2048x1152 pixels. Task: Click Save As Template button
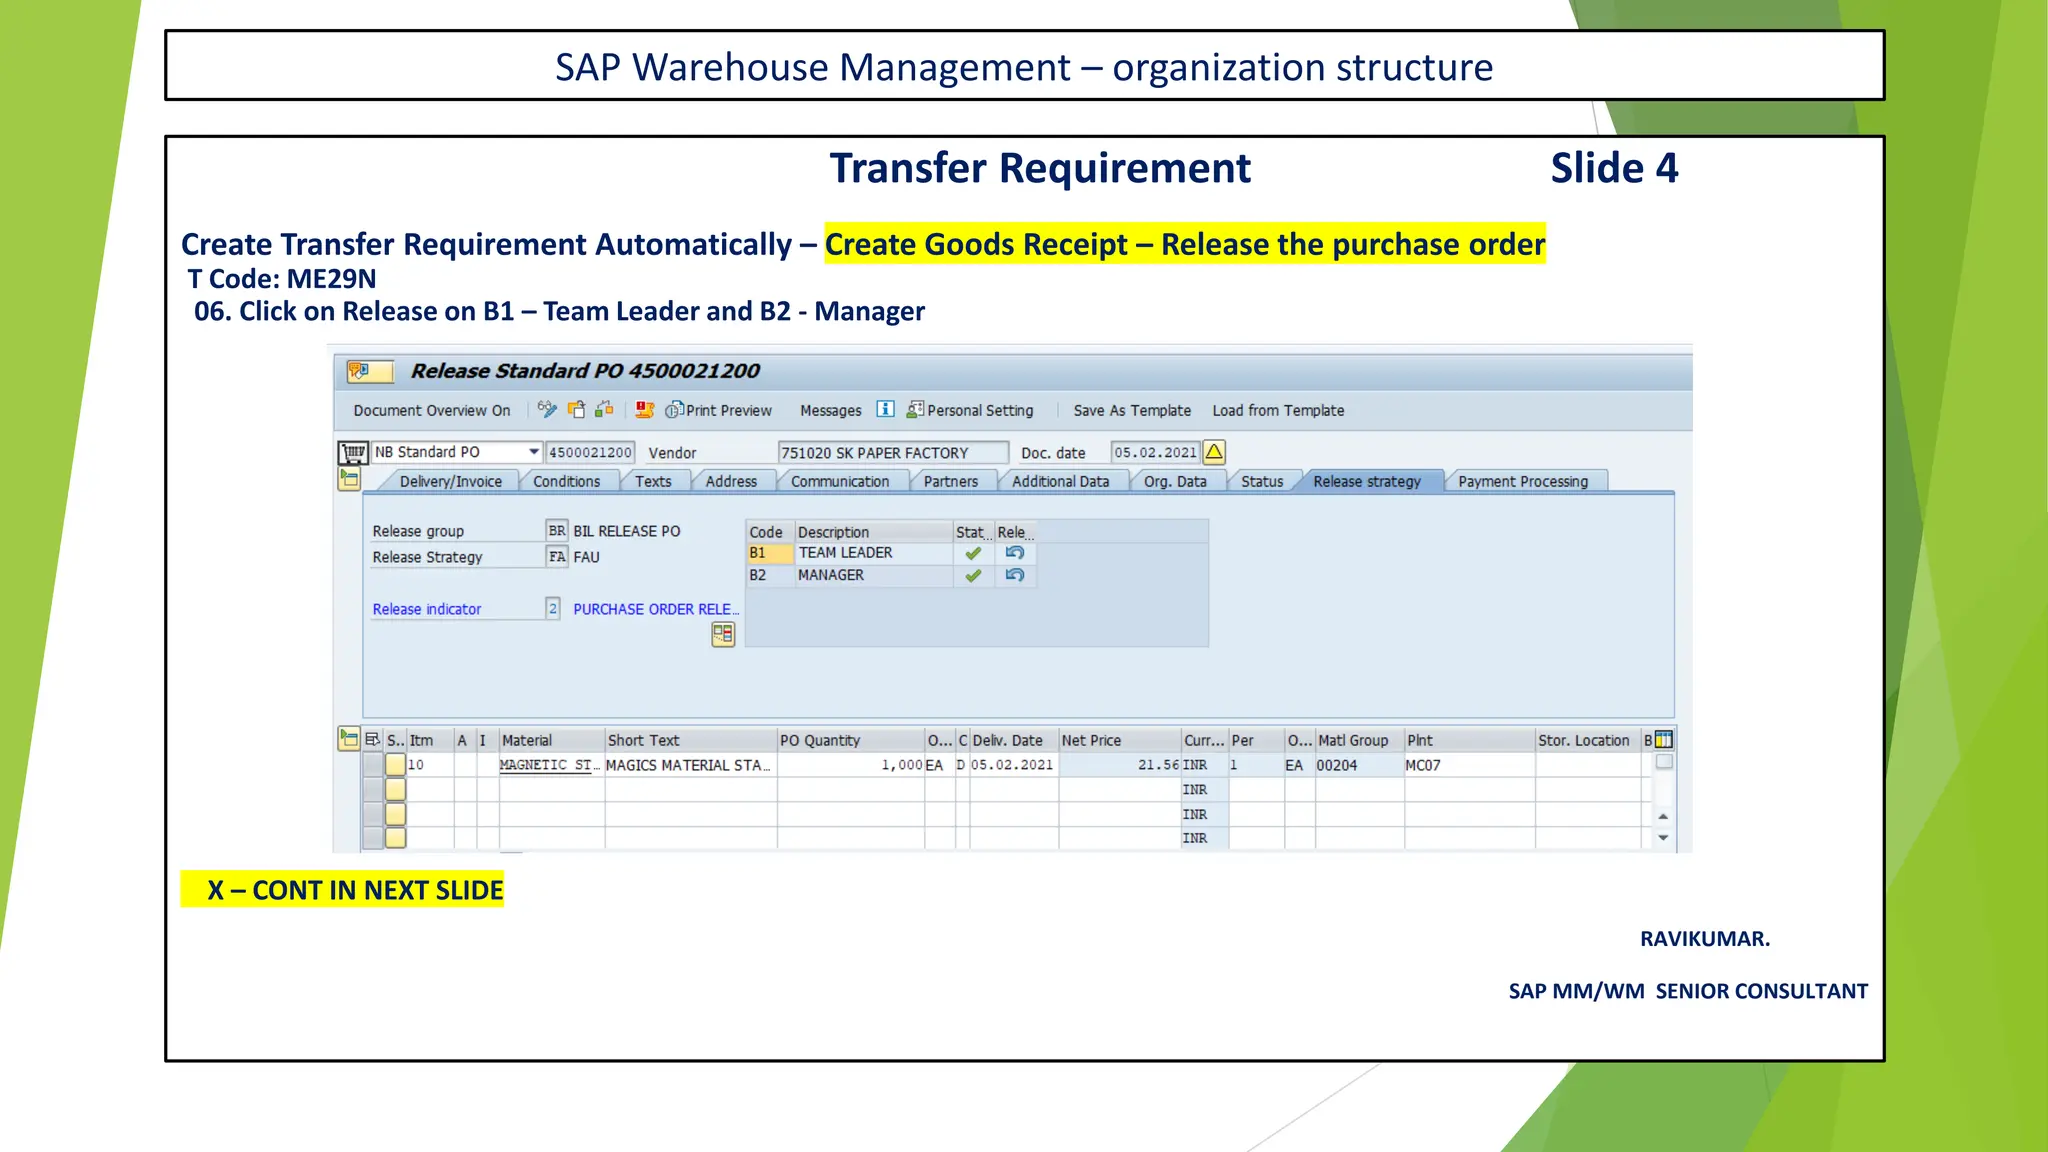point(1132,410)
